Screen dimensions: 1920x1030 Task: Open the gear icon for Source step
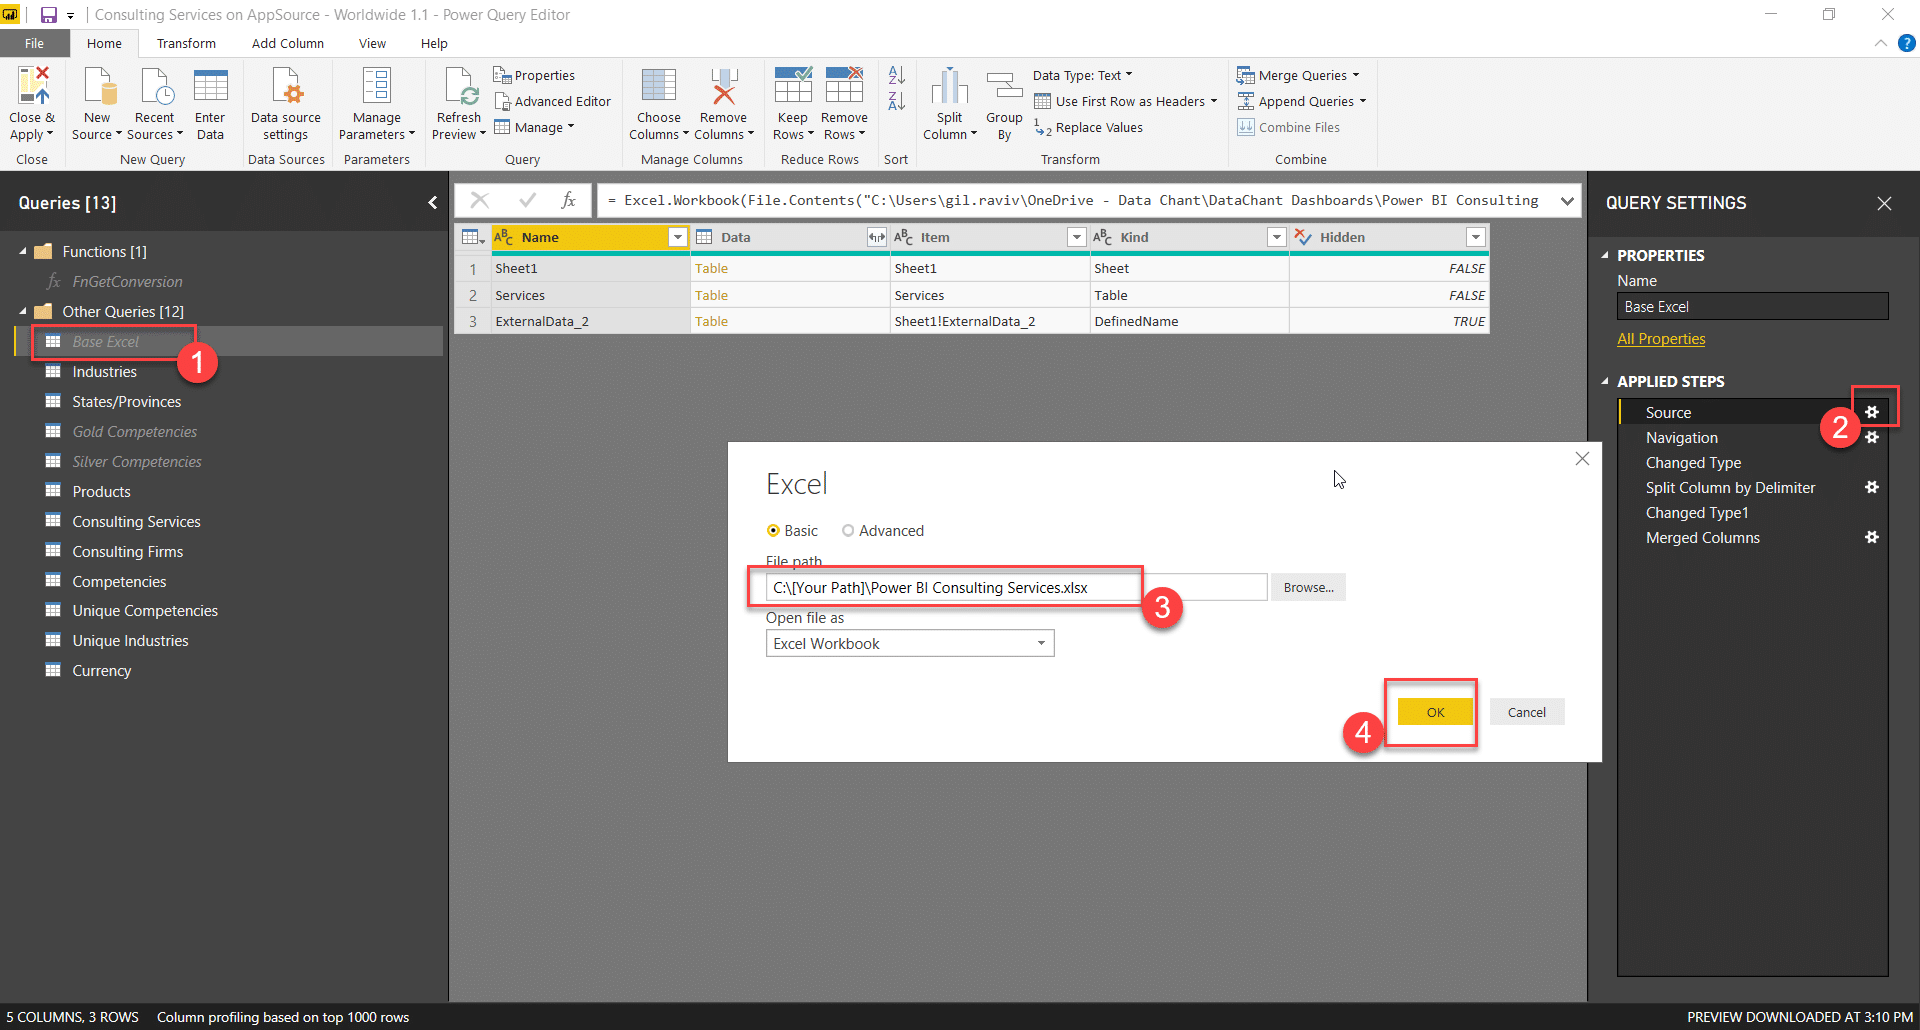coord(1872,412)
